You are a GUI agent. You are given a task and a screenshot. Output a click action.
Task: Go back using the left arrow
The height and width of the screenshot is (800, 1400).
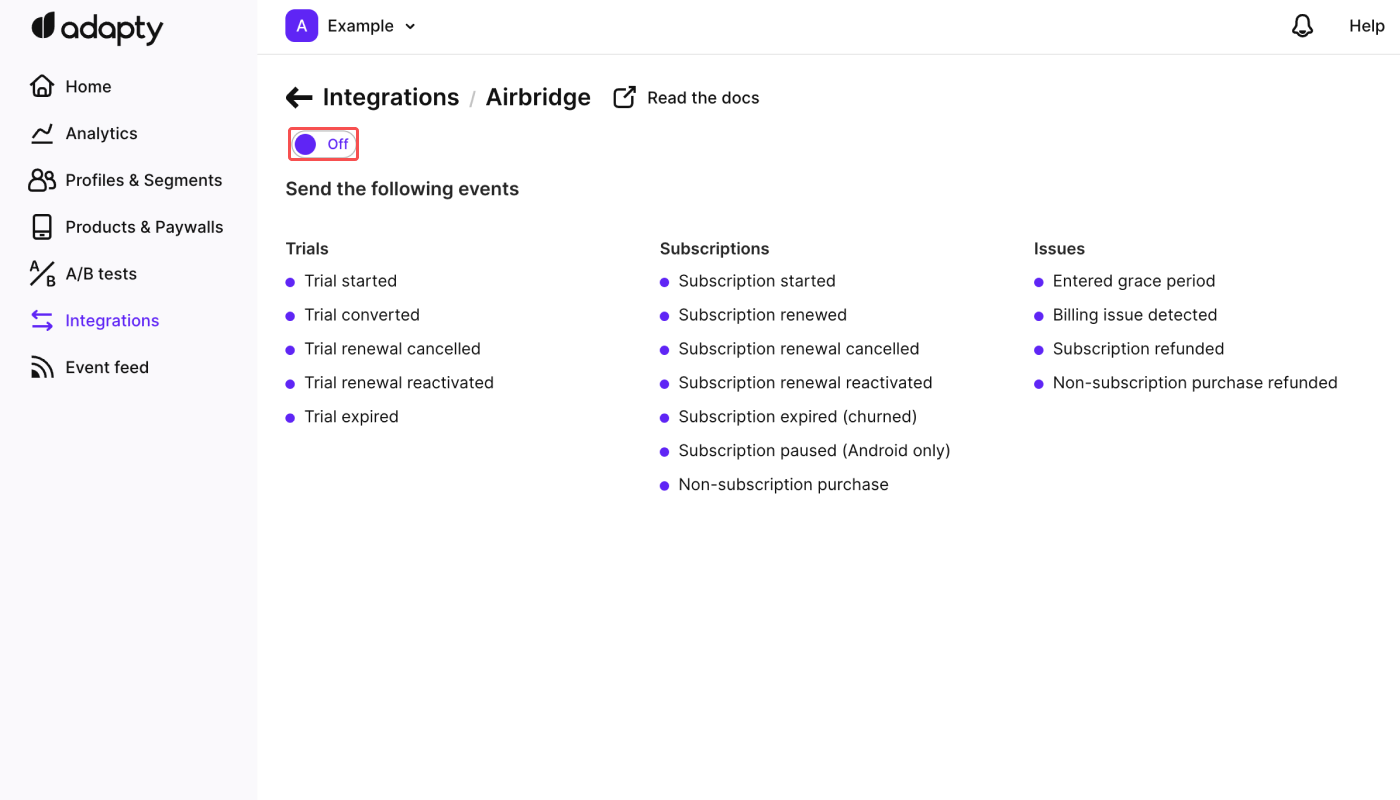(299, 97)
